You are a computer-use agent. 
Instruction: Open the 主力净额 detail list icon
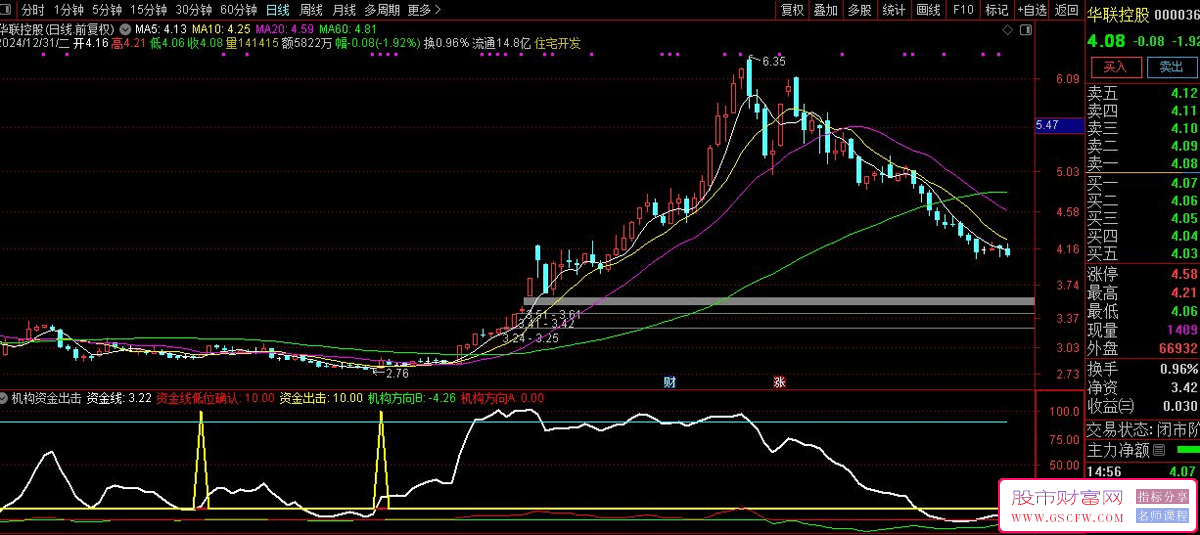pyautogui.click(x=1159, y=451)
